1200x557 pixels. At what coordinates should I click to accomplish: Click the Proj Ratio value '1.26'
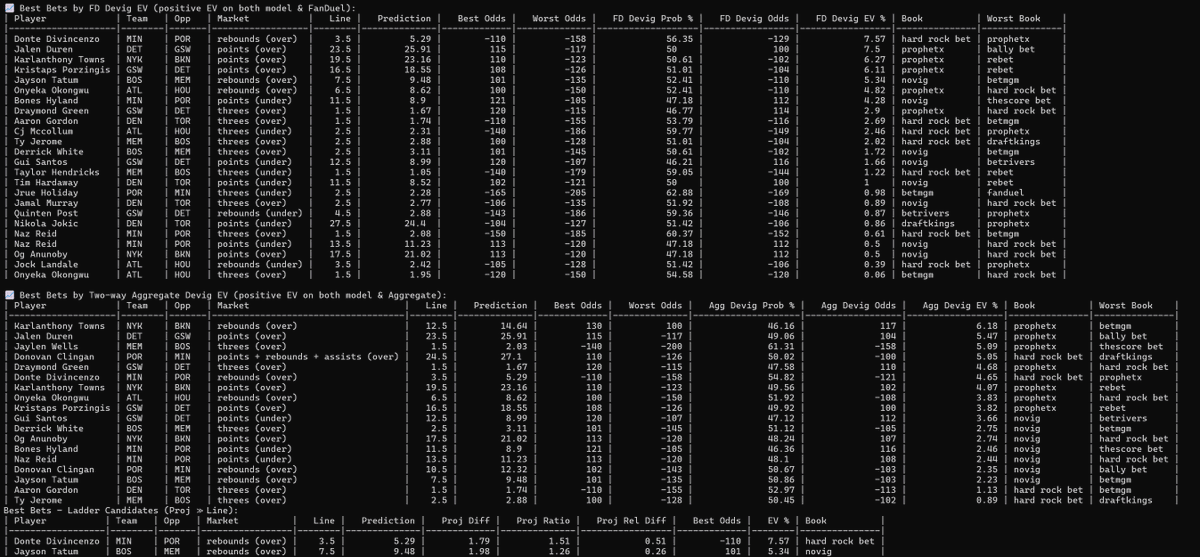pos(558,551)
